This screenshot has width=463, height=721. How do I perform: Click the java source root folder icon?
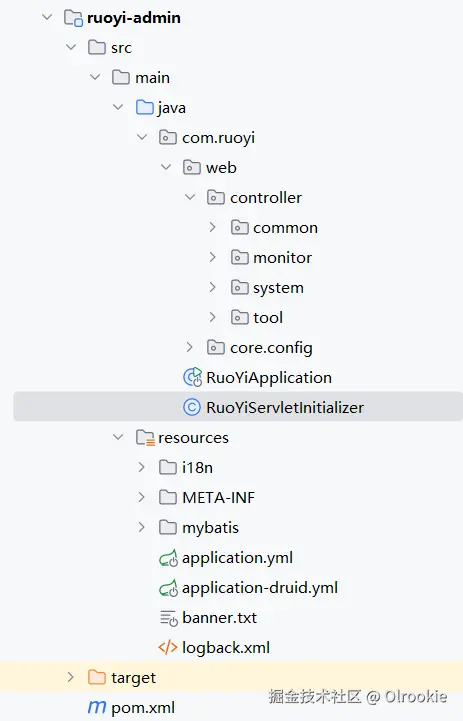click(x=144, y=108)
